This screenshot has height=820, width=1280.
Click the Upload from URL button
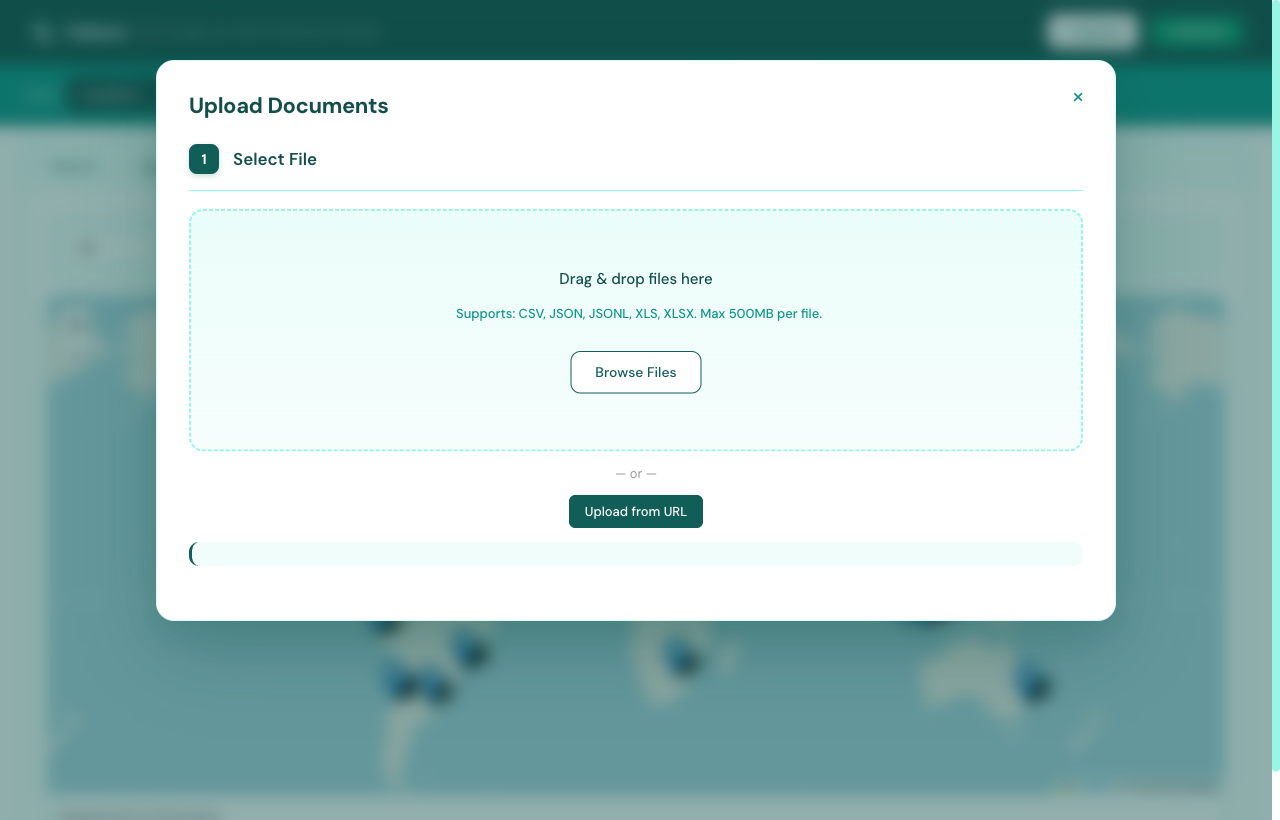point(635,511)
